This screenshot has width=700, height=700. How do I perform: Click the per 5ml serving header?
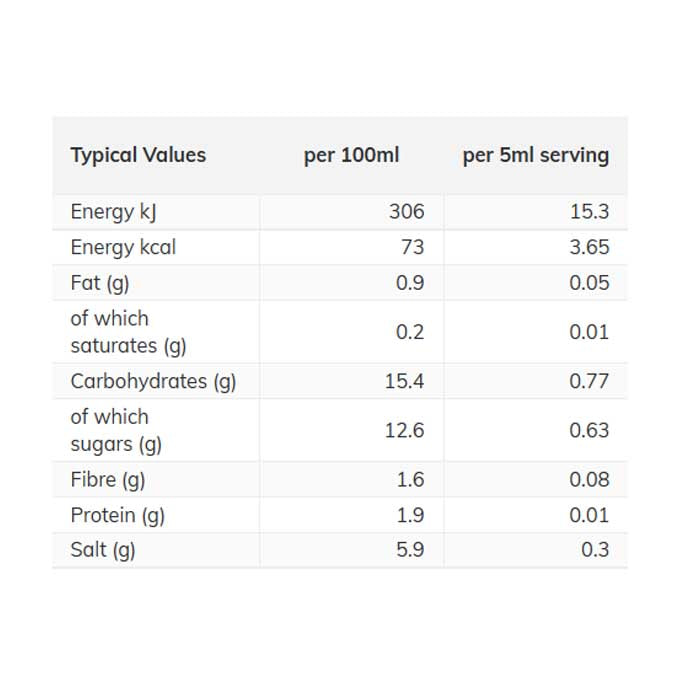click(535, 155)
